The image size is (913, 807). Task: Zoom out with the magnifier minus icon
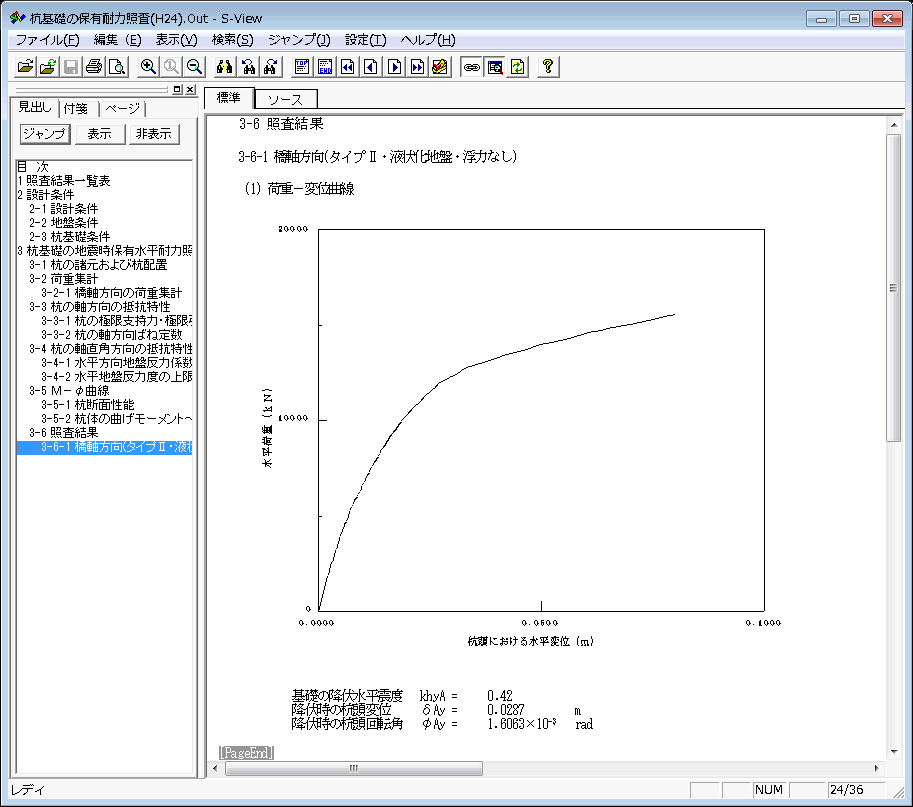click(194, 67)
